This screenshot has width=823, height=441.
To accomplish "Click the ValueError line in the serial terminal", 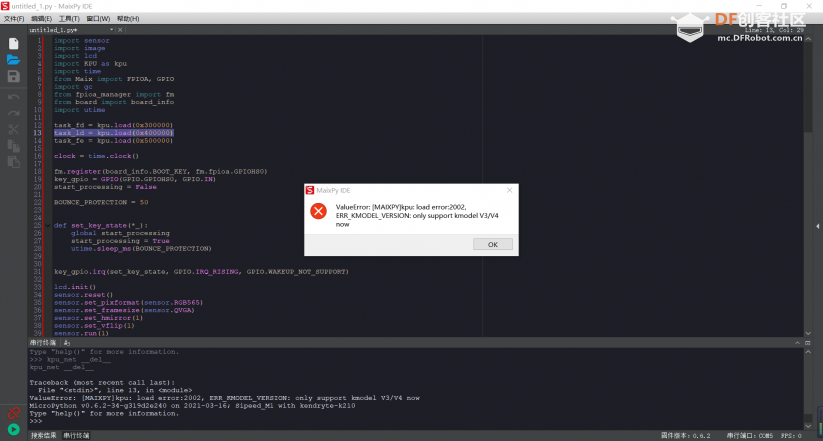I will click(225, 398).
